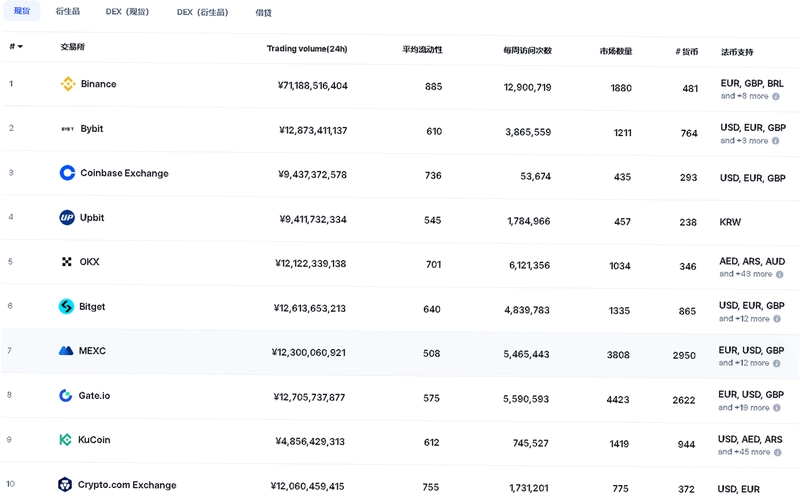Open the 借贷 tab
The image size is (800, 500).
(x=263, y=13)
